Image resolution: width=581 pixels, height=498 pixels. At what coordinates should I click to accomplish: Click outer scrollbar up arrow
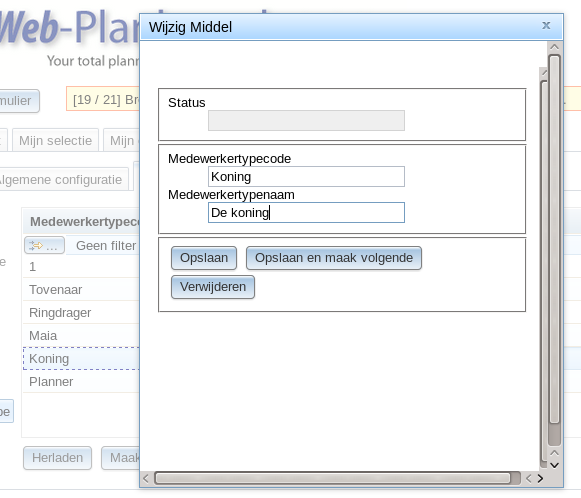(x=555, y=47)
